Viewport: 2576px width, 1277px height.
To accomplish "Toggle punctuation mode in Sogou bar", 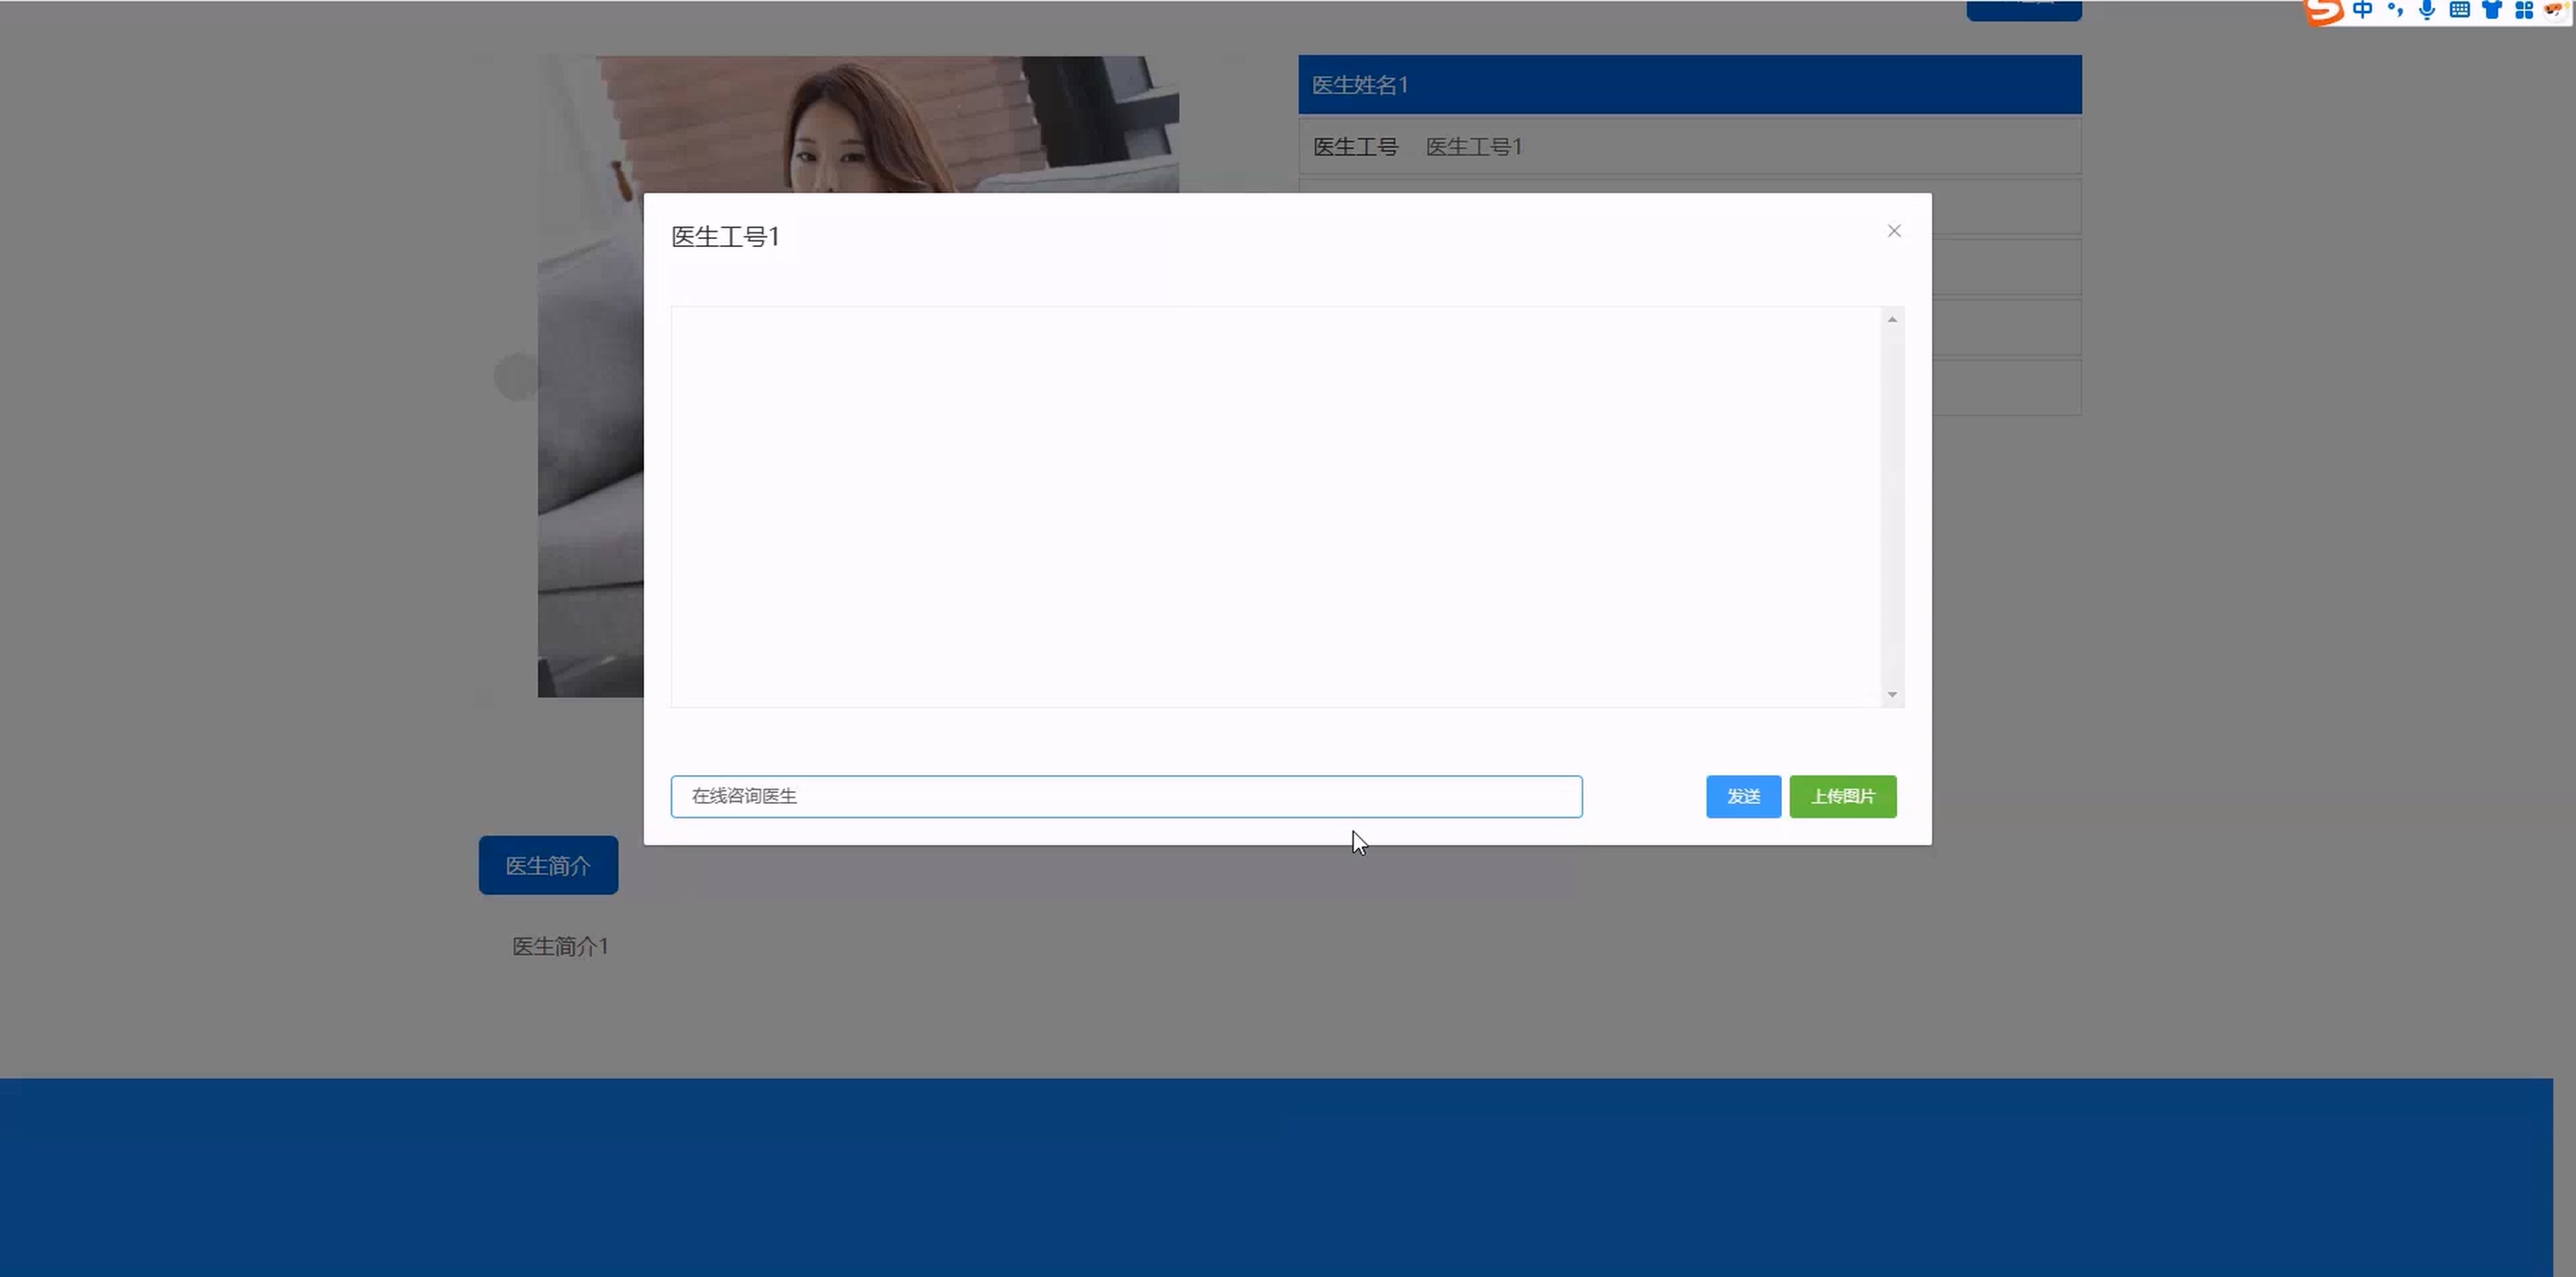I will (x=2395, y=10).
